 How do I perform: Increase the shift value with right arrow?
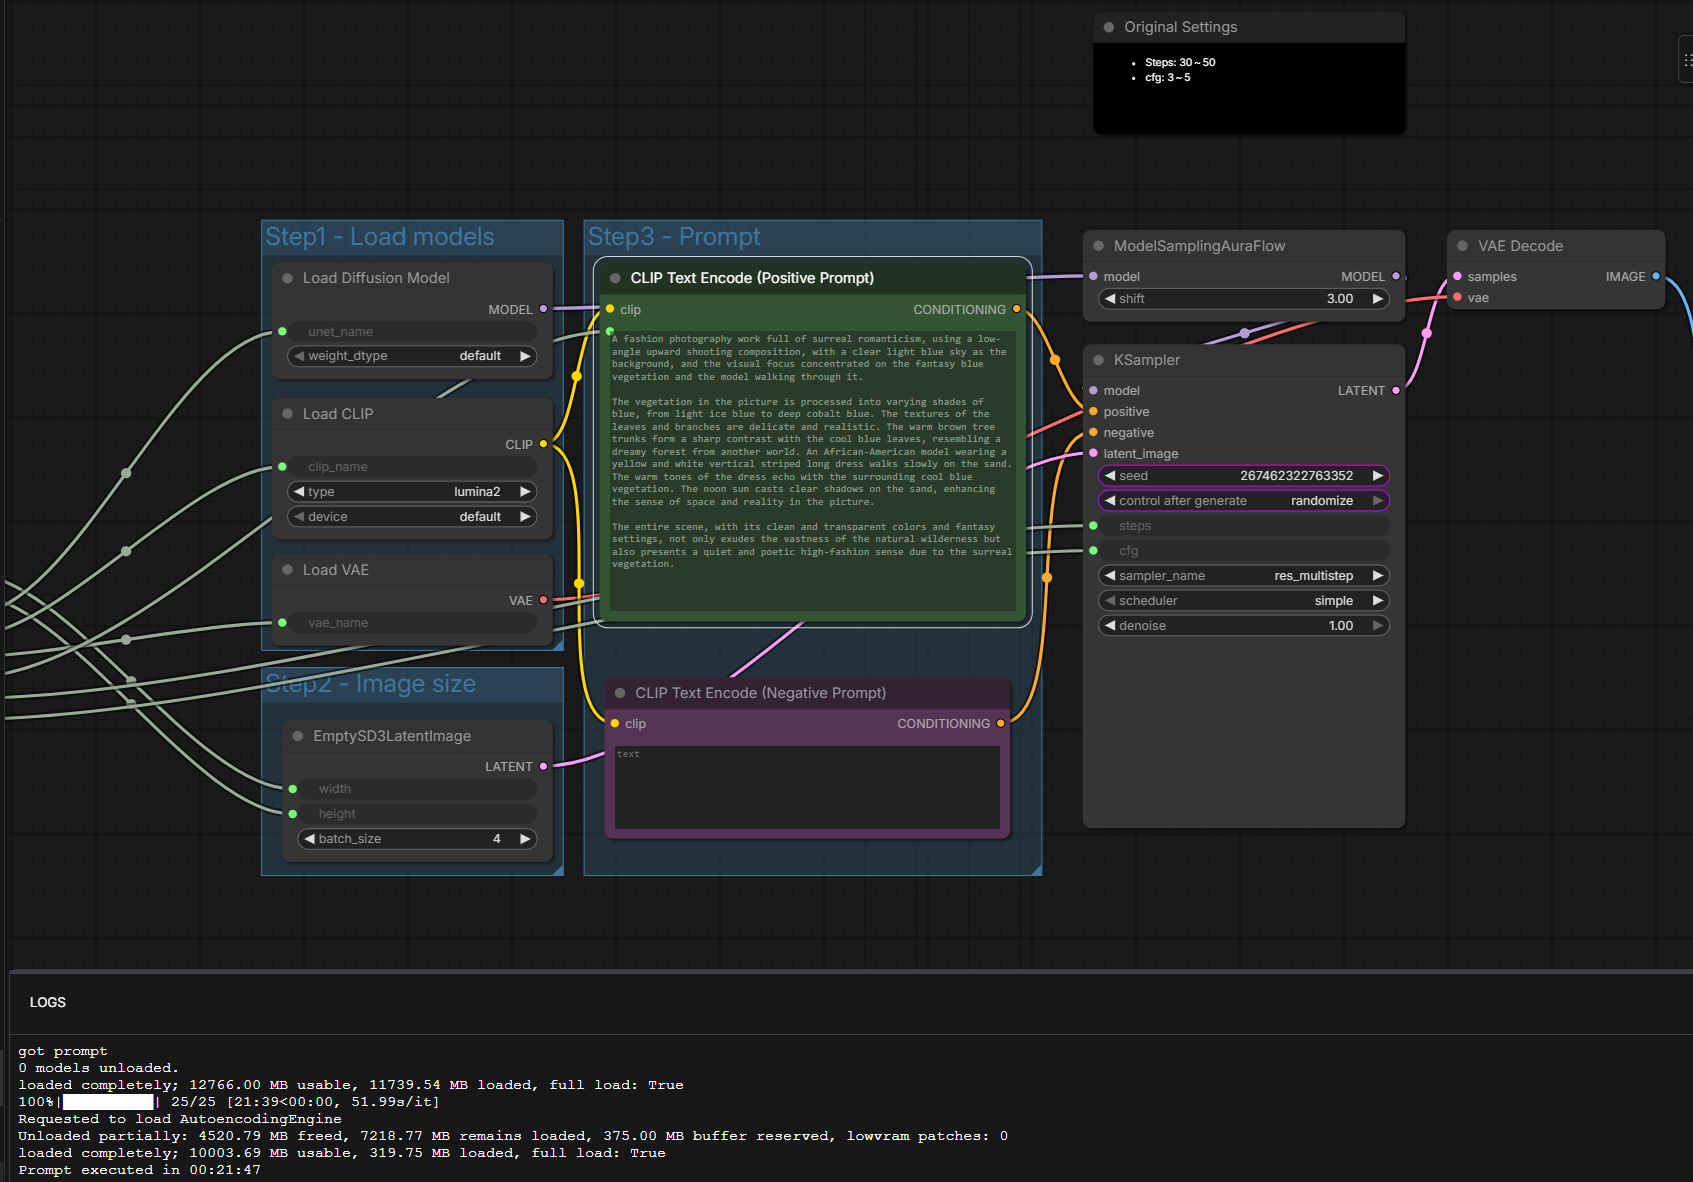tap(1377, 299)
